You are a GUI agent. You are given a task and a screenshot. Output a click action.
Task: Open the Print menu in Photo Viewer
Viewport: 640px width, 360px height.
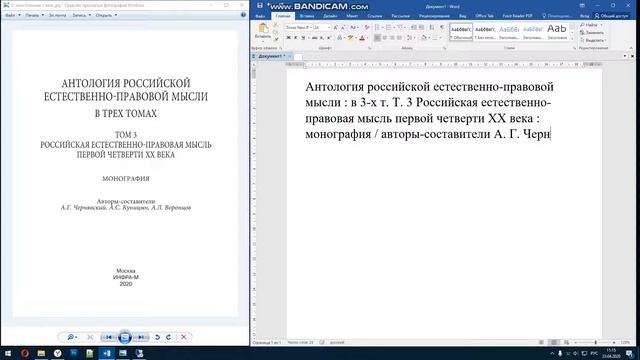pyautogui.click(x=34, y=15)
